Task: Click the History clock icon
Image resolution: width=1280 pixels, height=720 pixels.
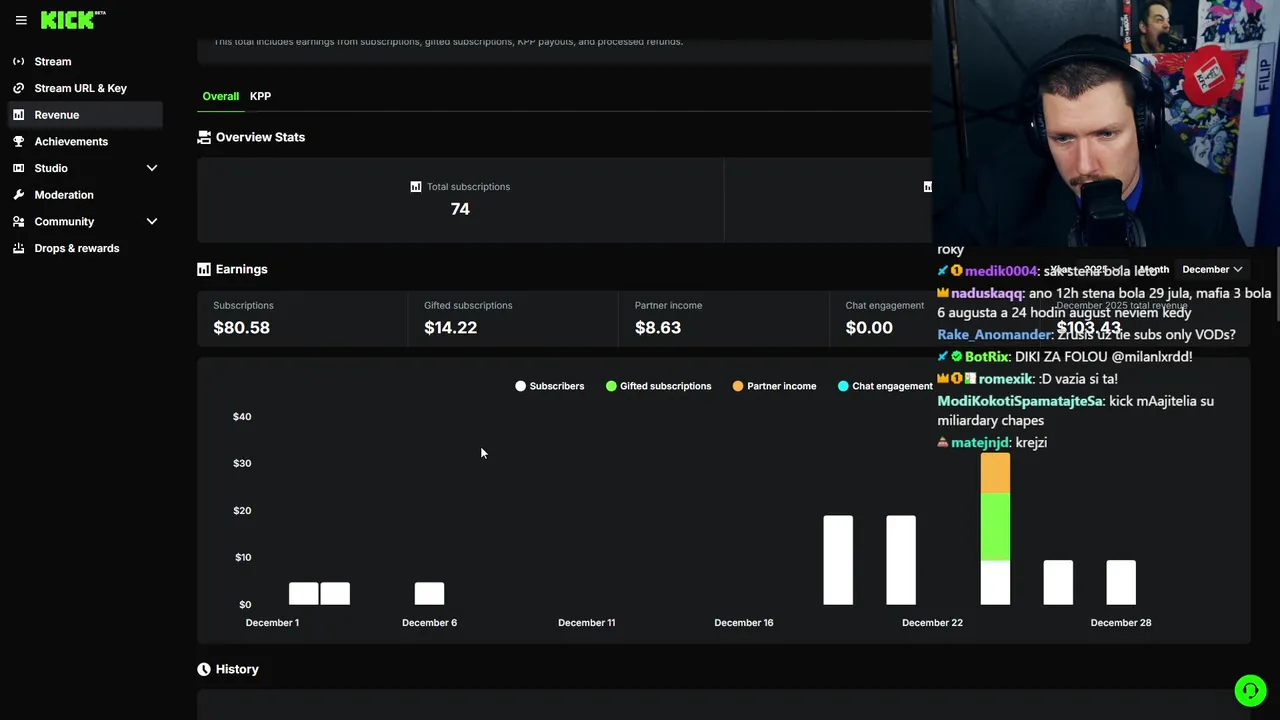Action: pos(204,669)
